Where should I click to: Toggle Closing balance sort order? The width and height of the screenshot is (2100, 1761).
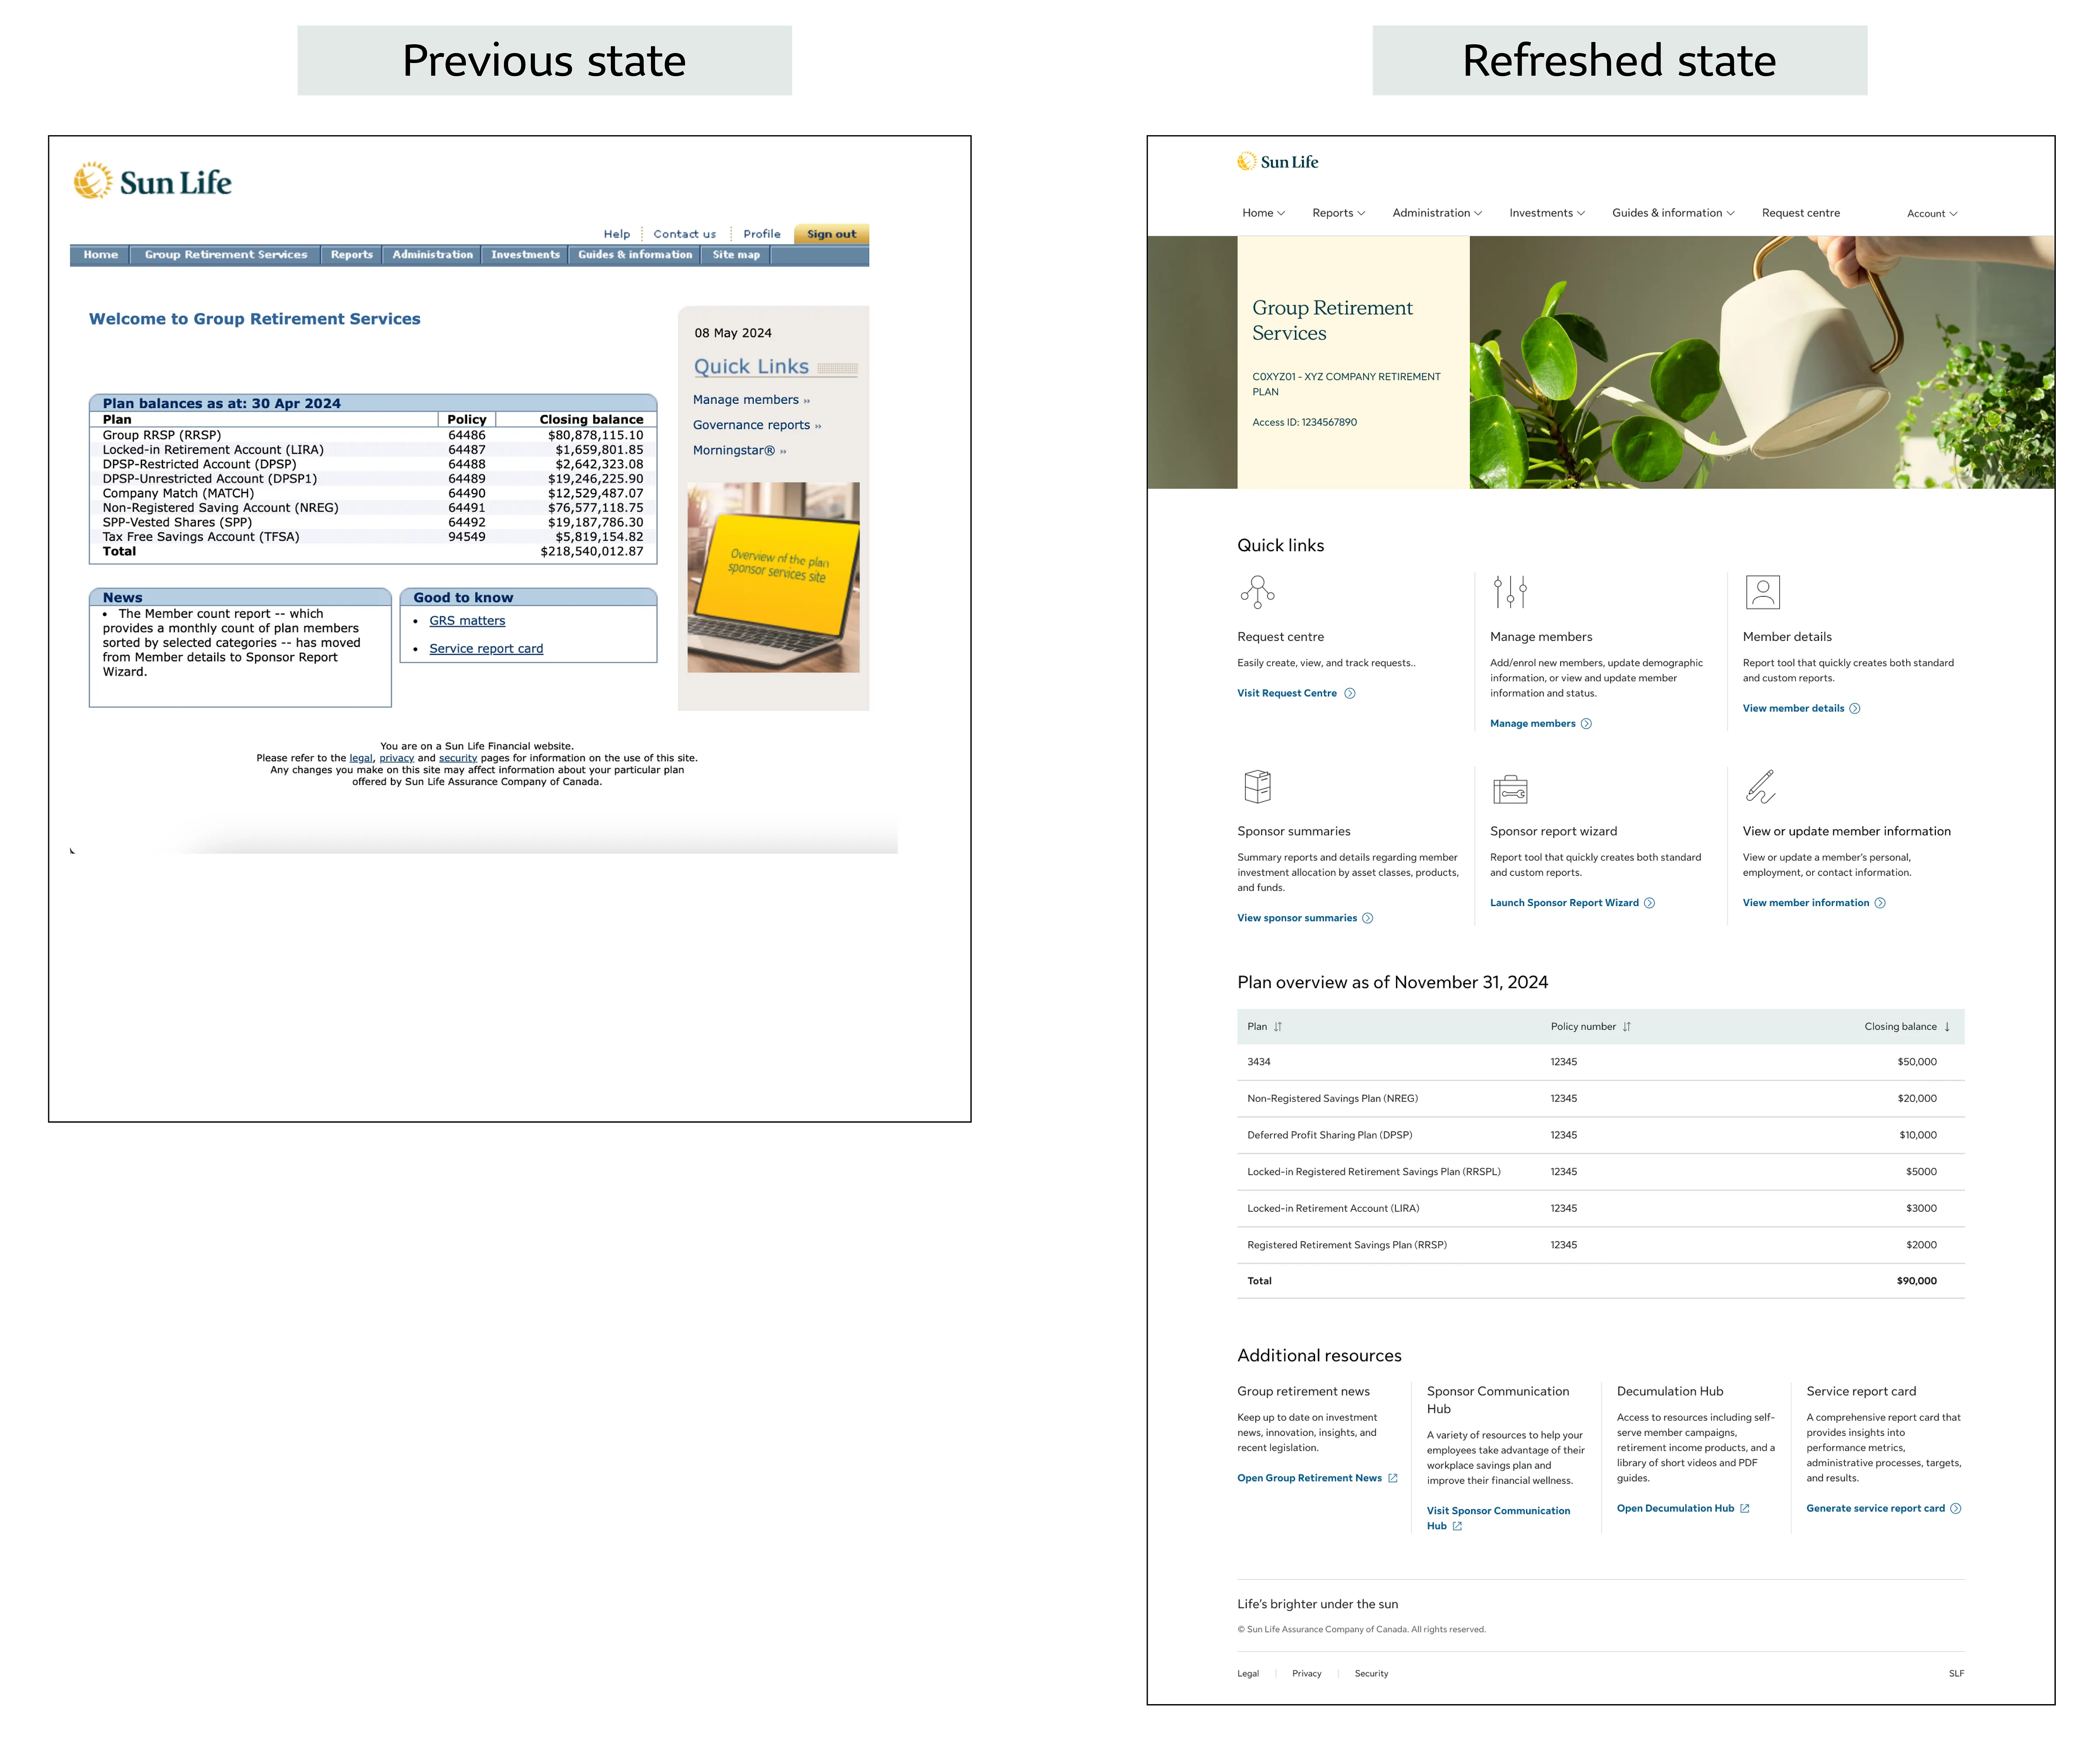(x=1946, y=1026)
